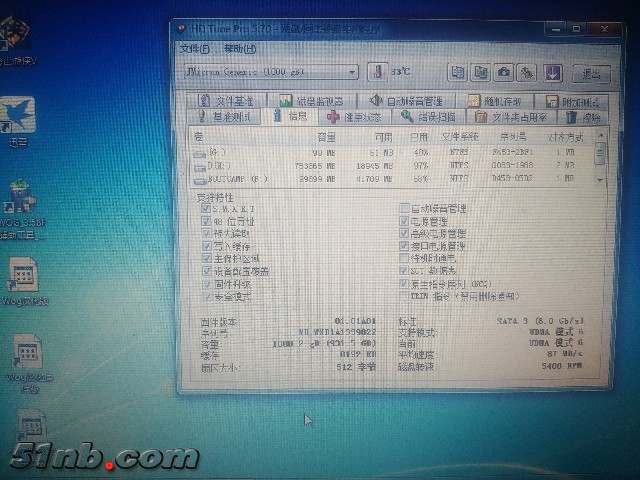Open the 文件(F) menu
The height and width of the screenshot is (480, 640).
pos(195,49)
